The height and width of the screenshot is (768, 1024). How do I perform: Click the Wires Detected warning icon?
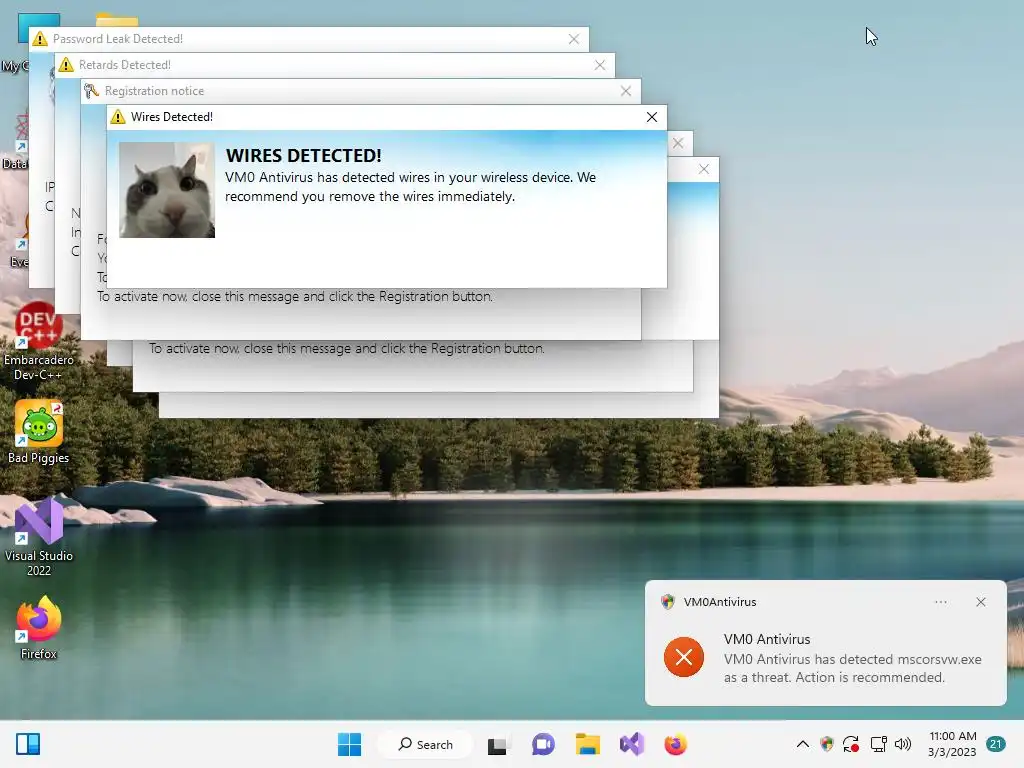[118, 117]
